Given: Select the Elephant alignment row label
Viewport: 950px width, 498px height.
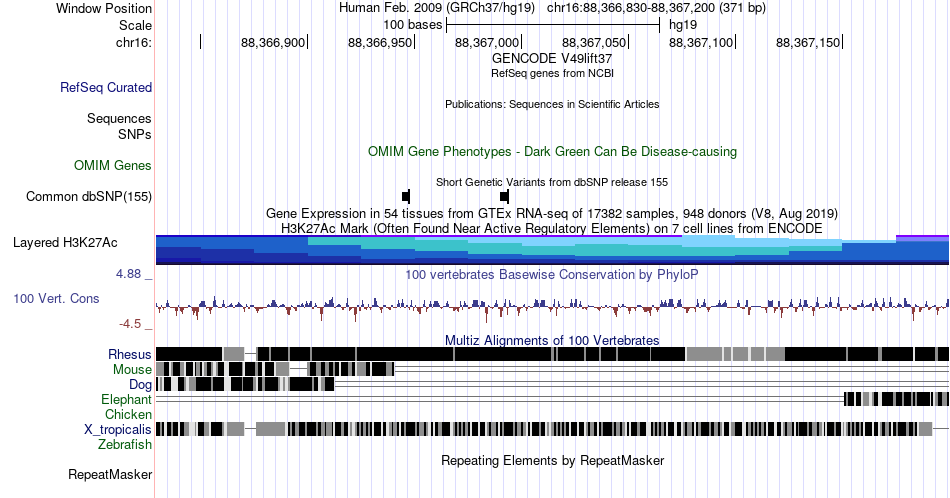Looking at the screenshot, I should coord(127,399).
